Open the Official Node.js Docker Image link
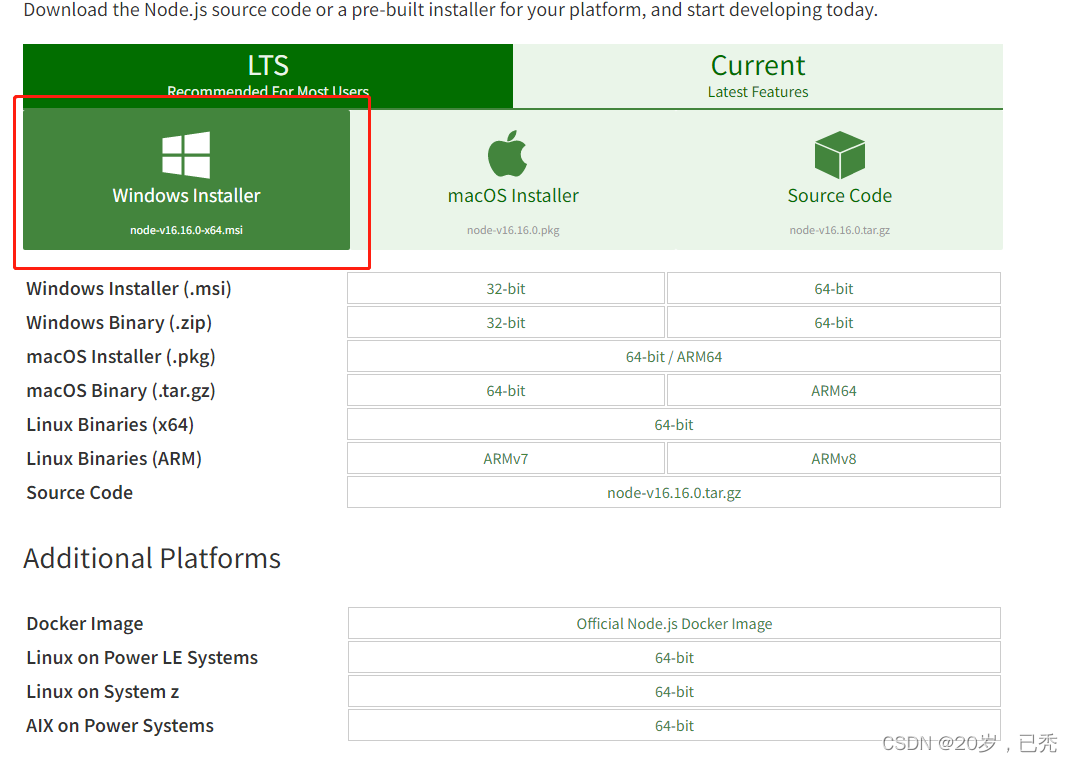This screenshot has height=762, width=1073. (x=674, y=624)
